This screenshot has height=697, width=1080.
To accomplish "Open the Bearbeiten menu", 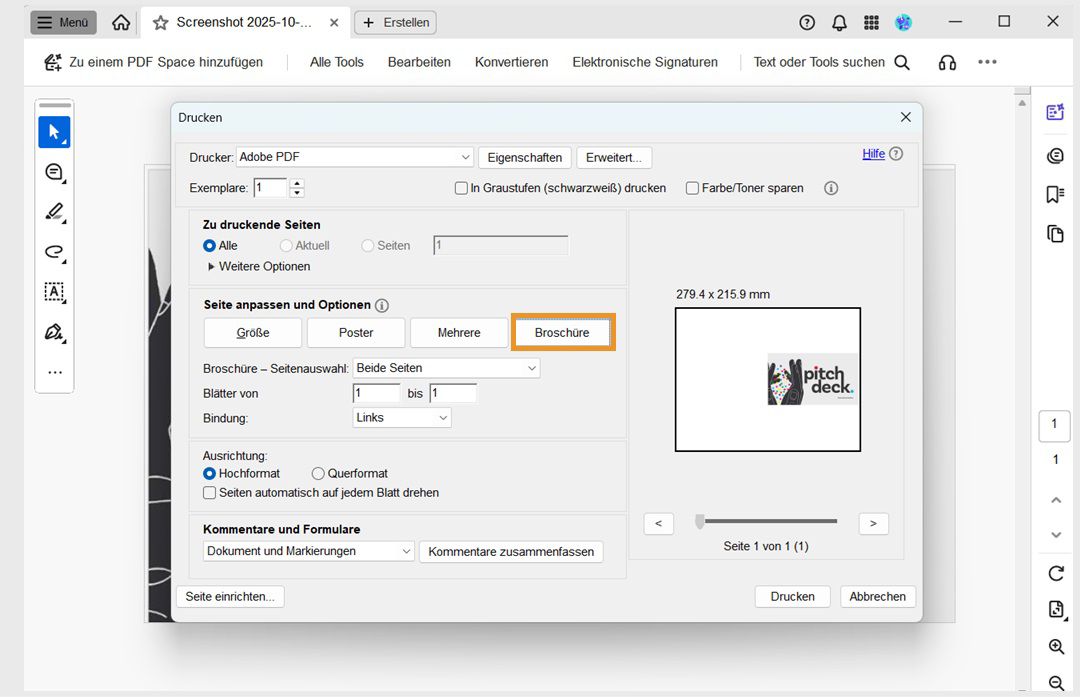I will [419, 63].
